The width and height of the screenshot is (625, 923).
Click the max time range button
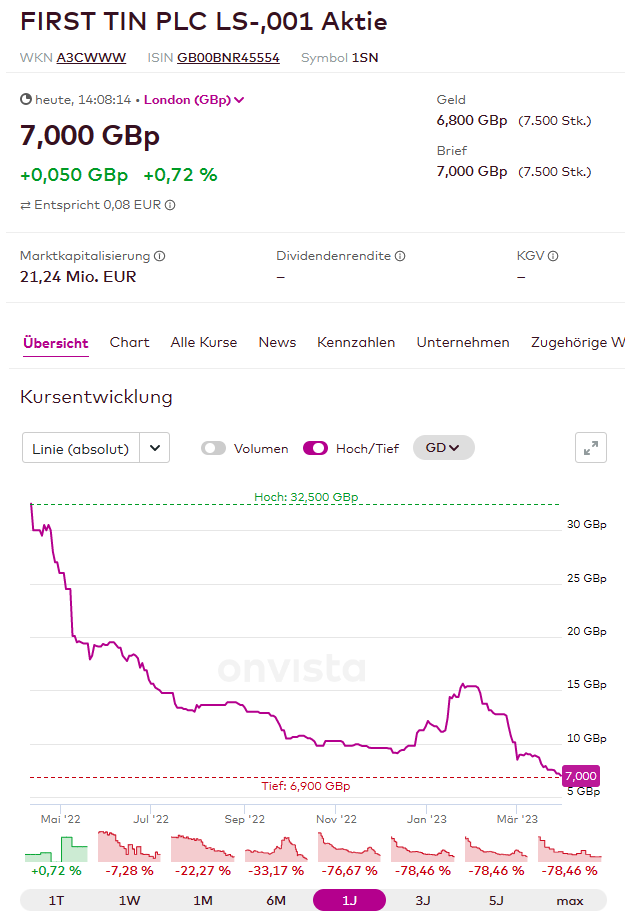pos(570,901)
